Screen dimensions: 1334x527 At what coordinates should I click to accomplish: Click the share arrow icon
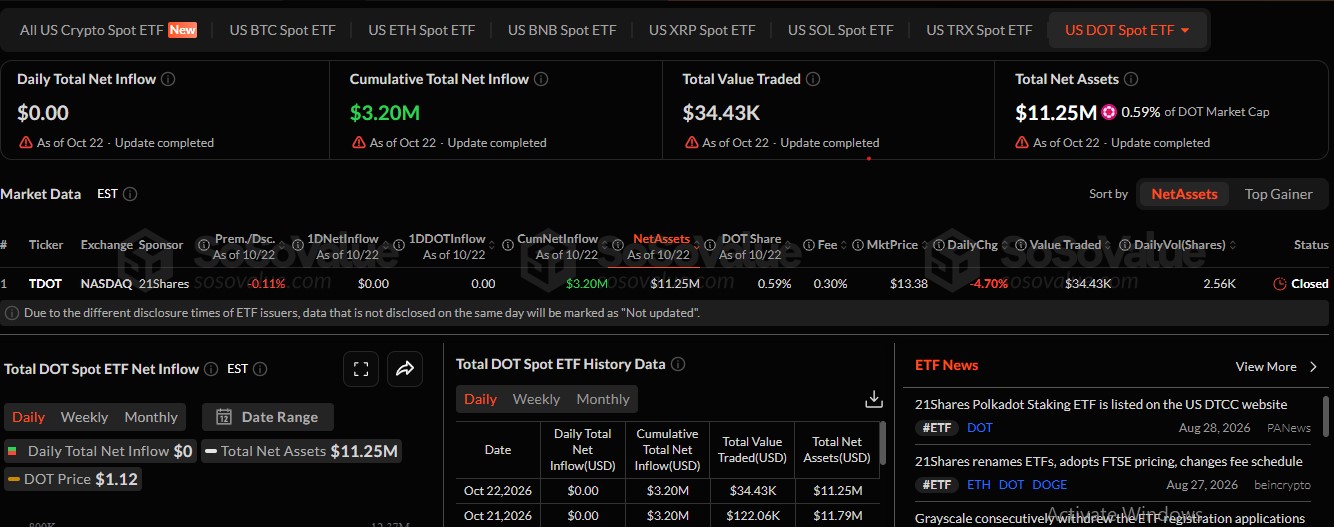pos(405,369)
